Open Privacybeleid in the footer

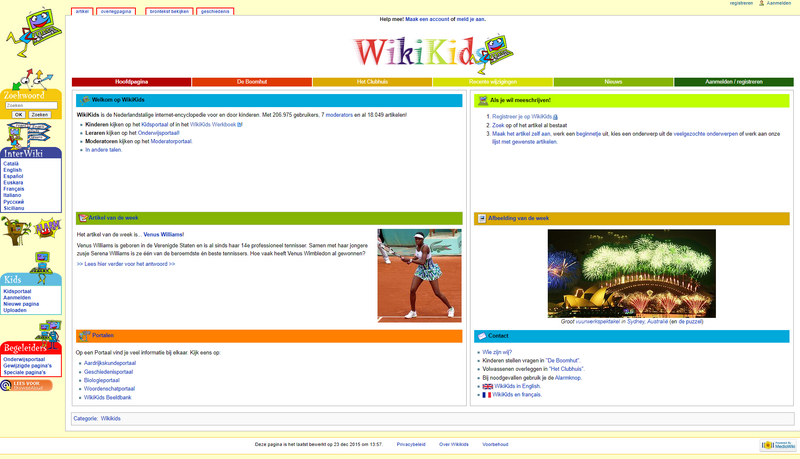tap(411, 445)
